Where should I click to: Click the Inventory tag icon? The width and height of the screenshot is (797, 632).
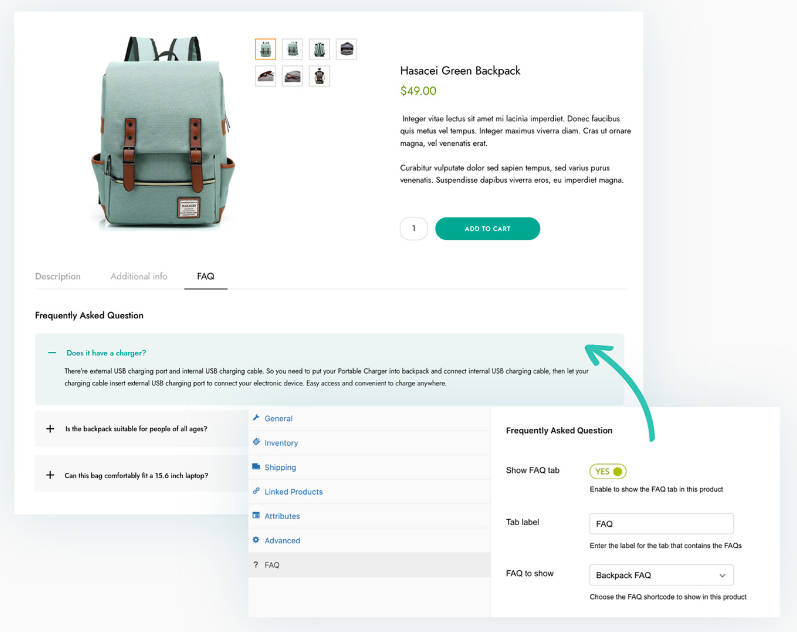point(256,442)
